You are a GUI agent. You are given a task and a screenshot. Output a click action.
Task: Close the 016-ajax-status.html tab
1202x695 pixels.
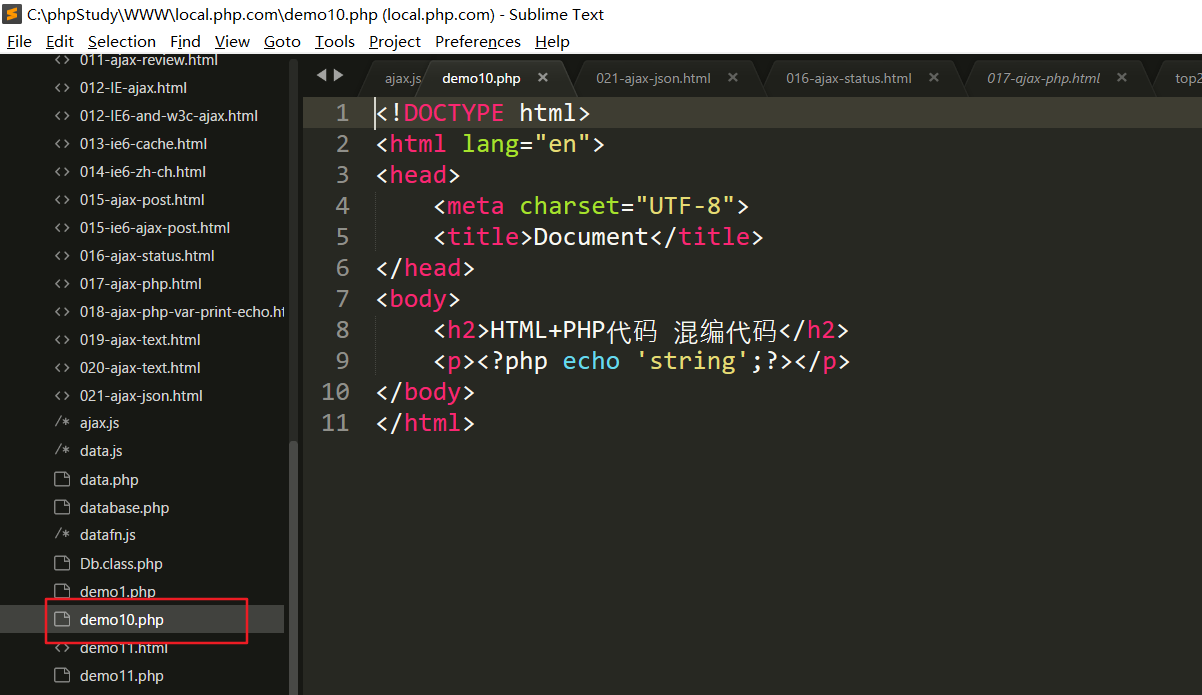pos(934,78)
